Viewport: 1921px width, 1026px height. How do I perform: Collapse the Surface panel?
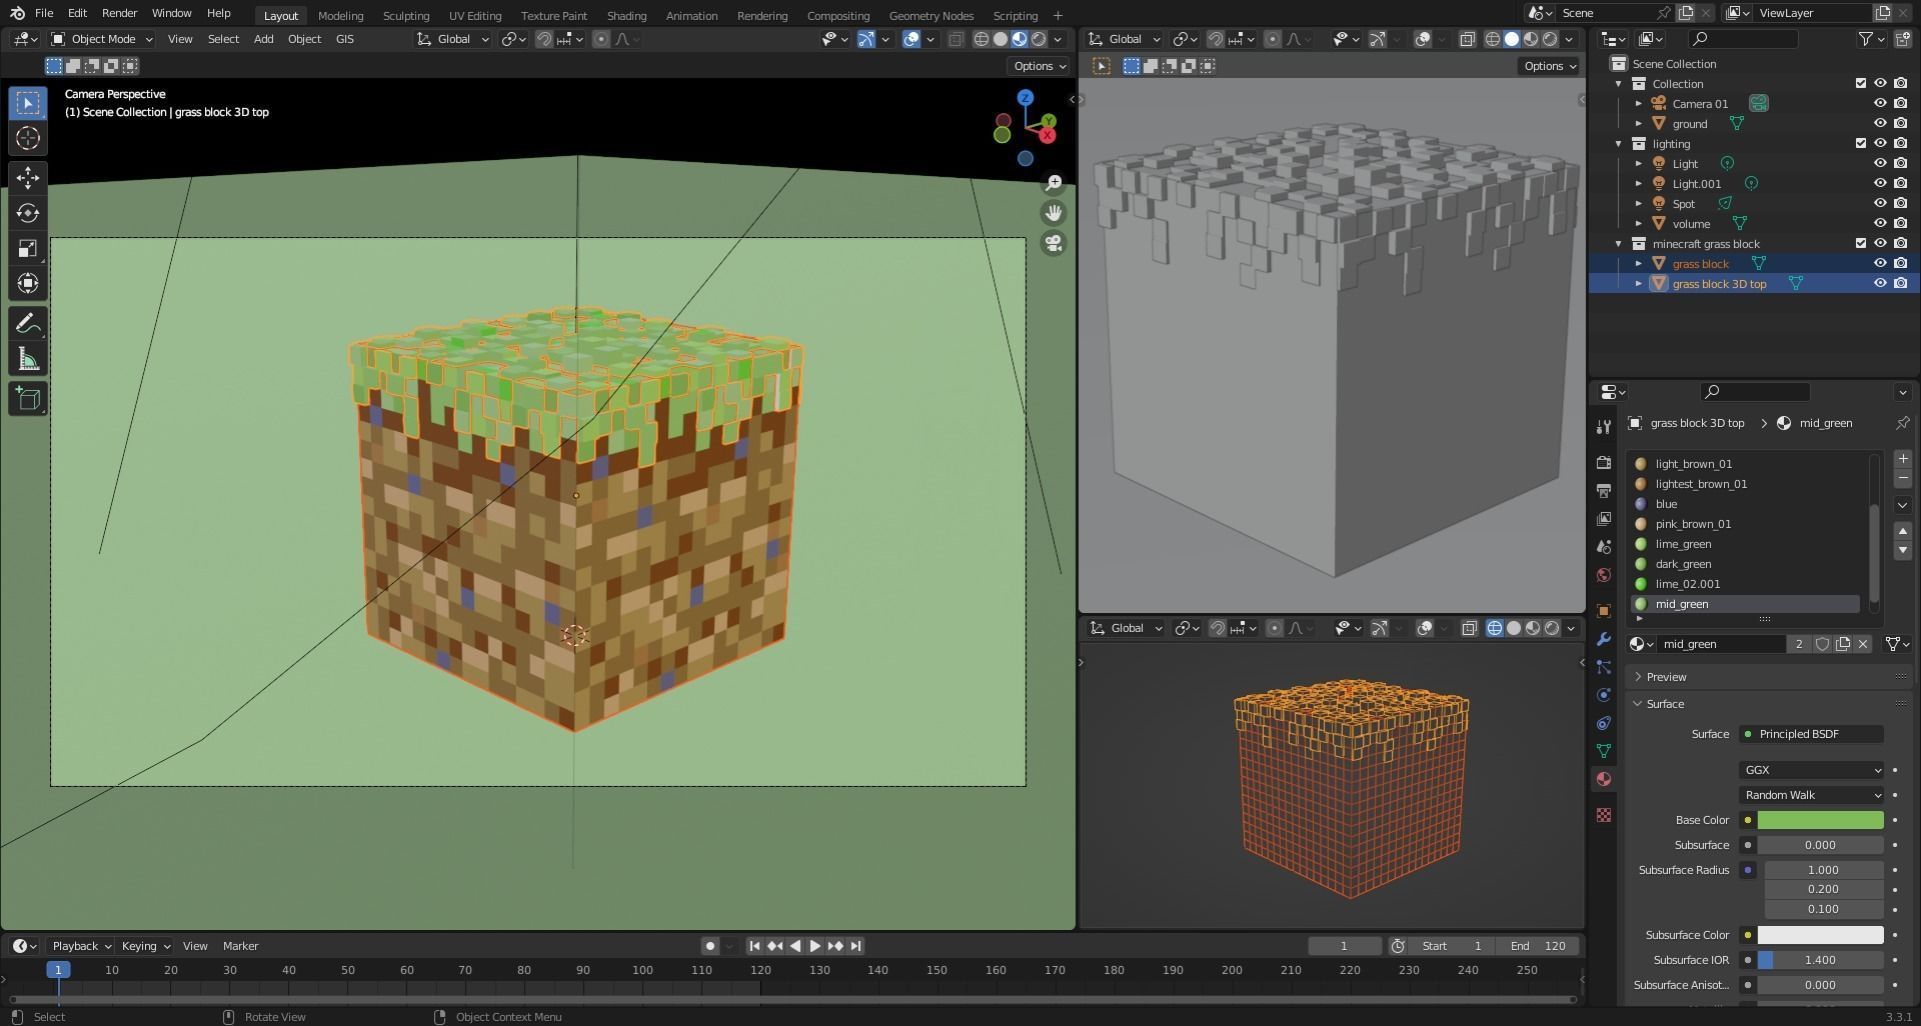pos(1665,704)
